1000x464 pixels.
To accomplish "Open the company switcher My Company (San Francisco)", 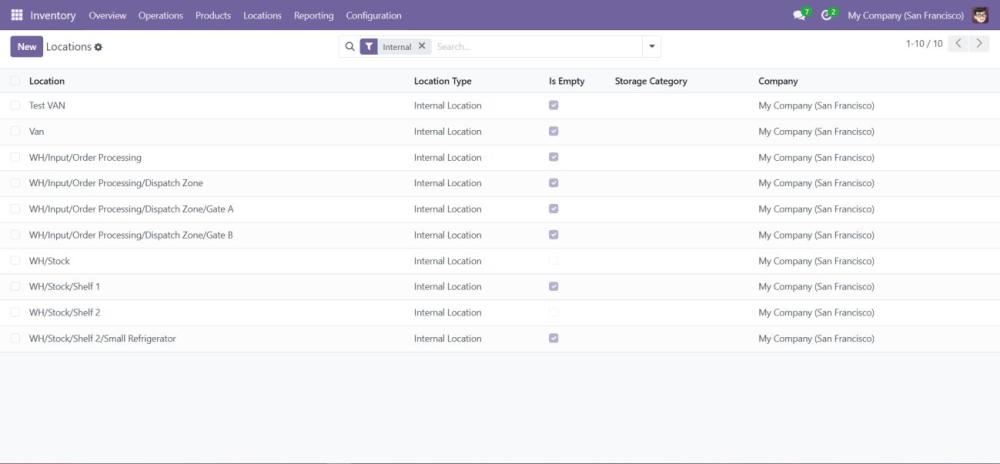I will pyautogui.click(x=905, y=15).
